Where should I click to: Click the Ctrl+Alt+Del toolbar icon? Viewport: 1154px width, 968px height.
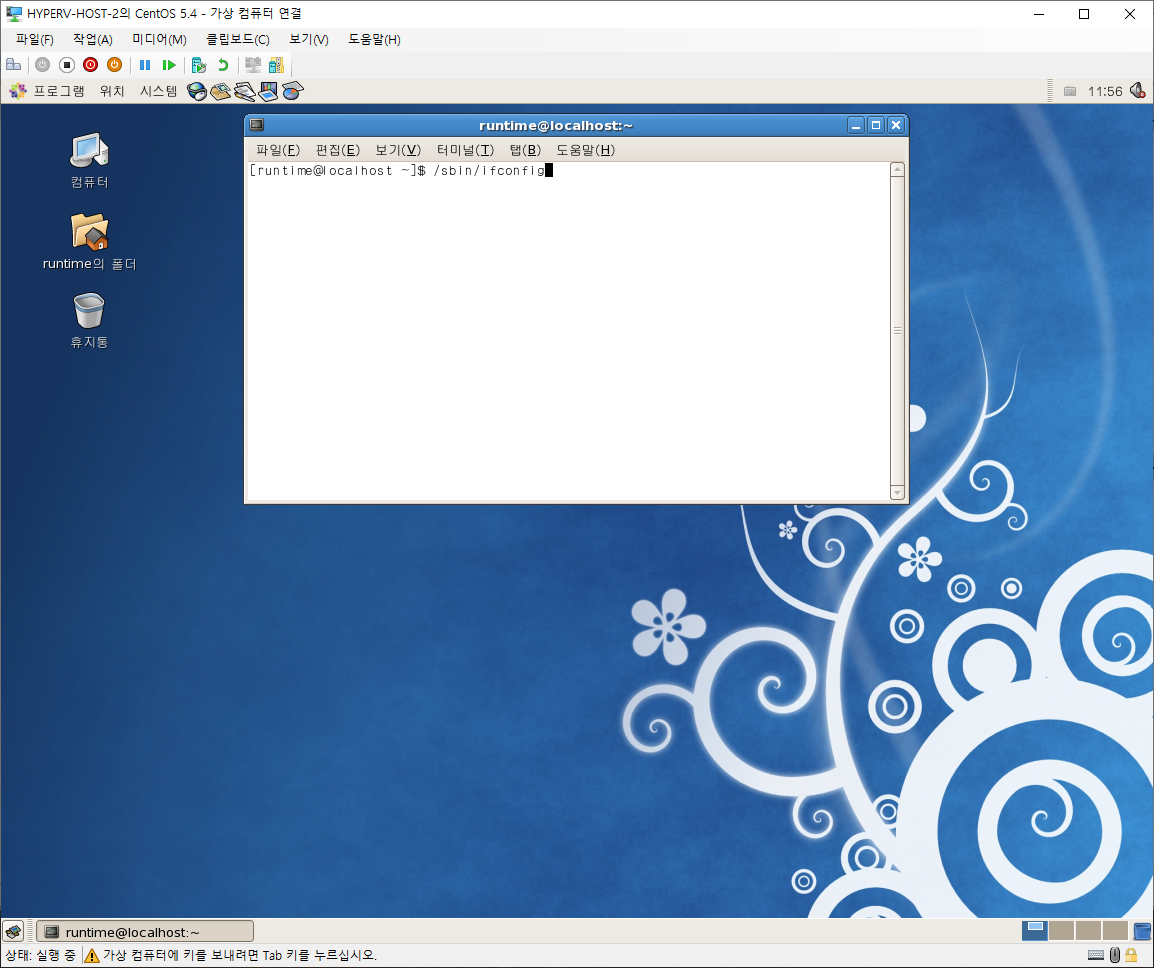13,65
